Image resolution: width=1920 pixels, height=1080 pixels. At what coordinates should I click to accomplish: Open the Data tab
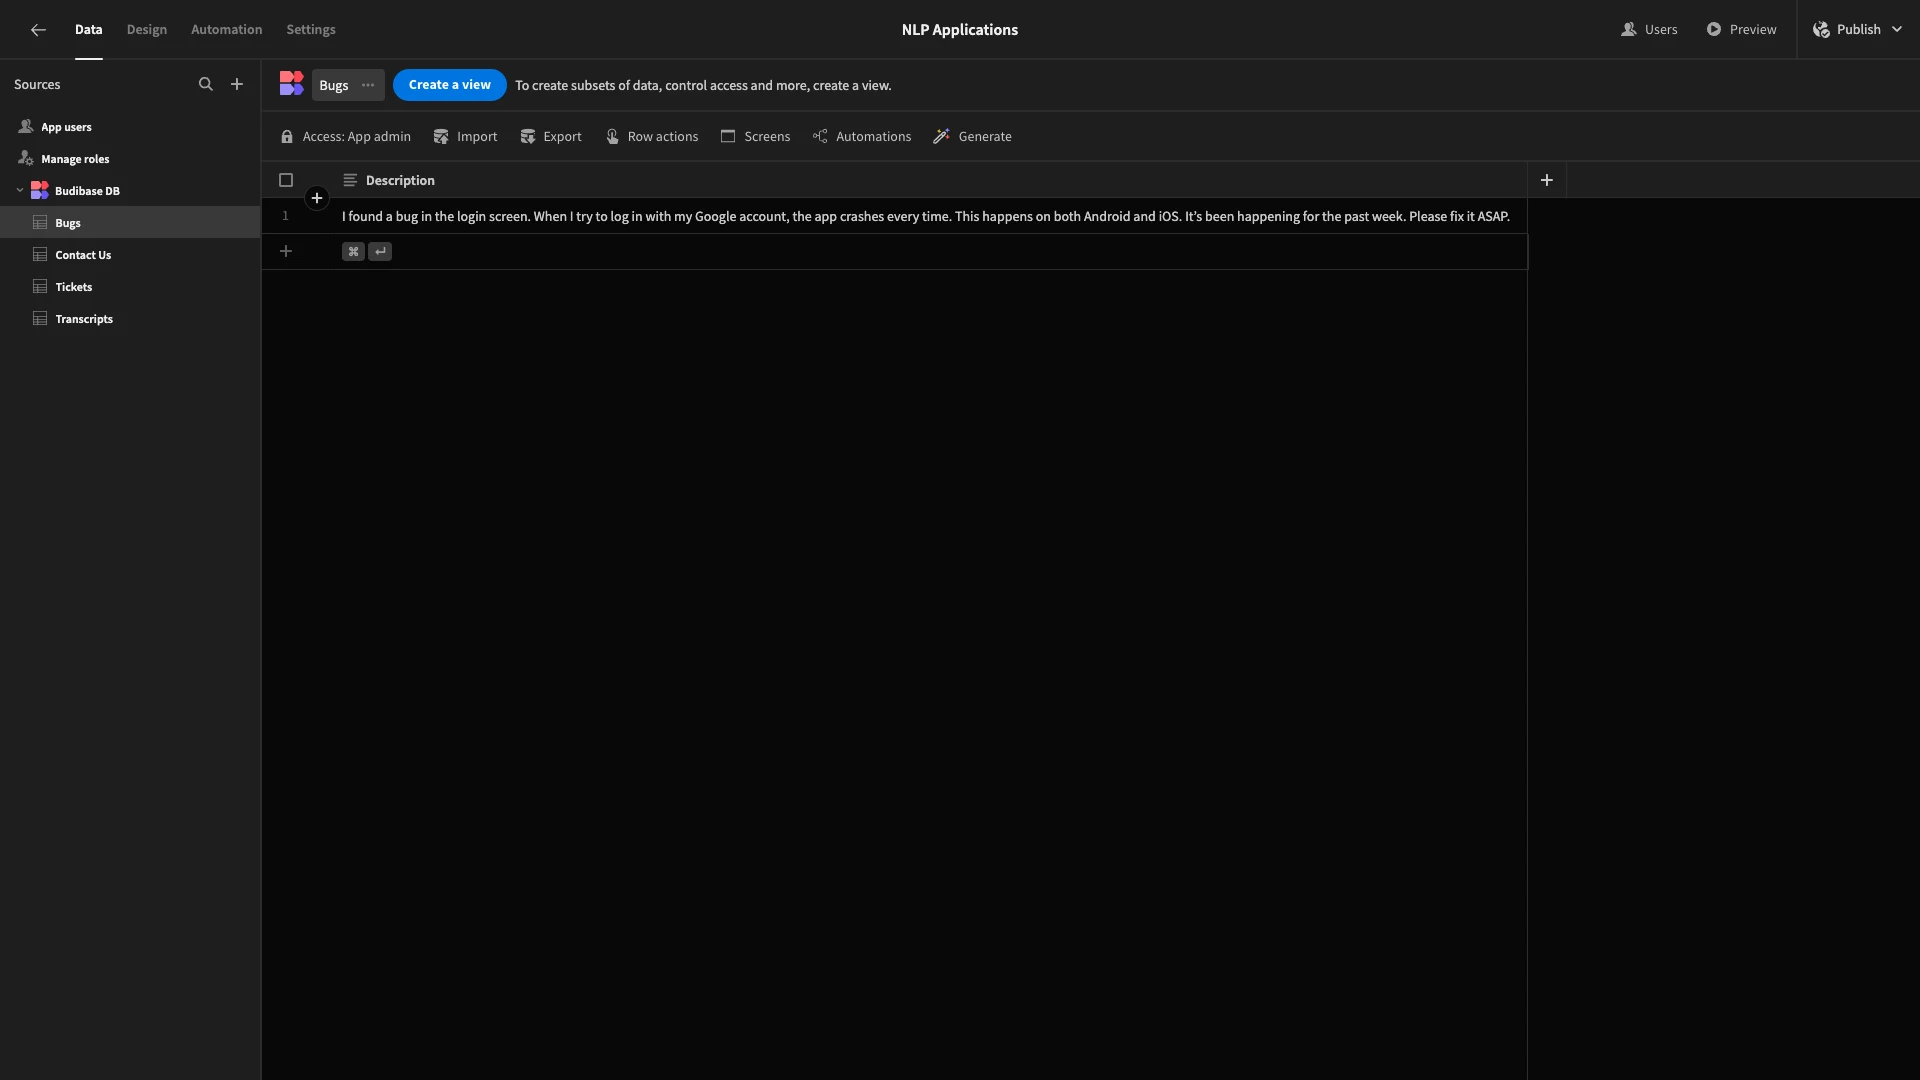point(88,30)
